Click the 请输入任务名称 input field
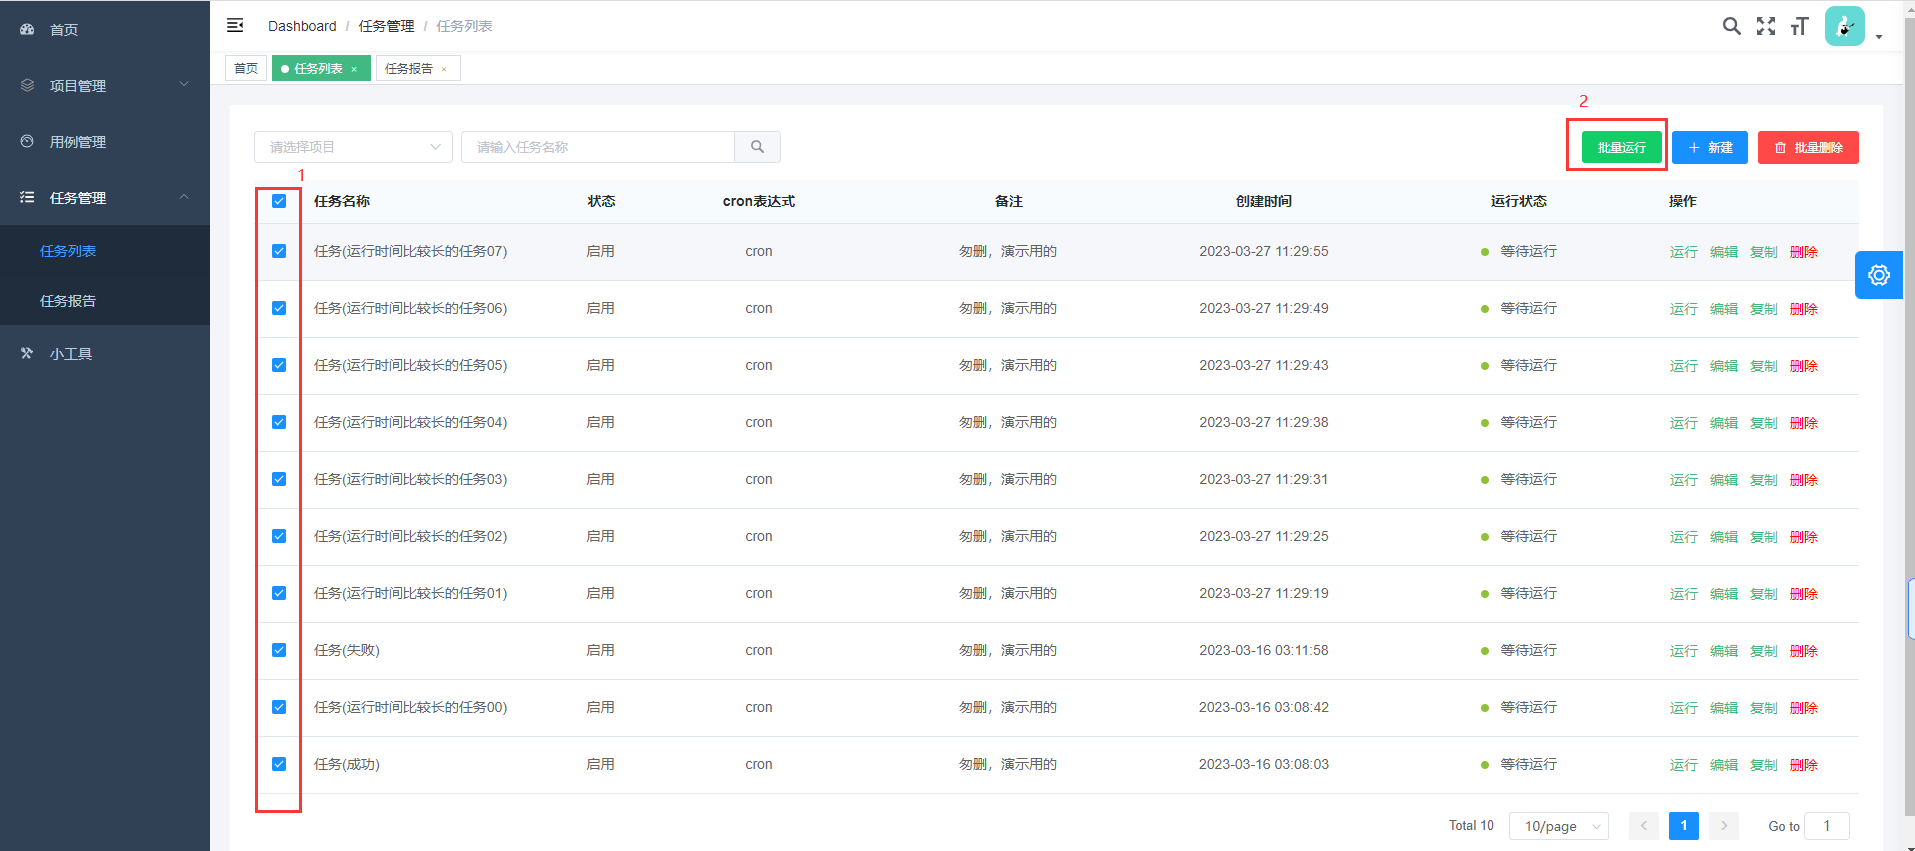This screenshot has height=851, width=1915. tap(598, 147)
